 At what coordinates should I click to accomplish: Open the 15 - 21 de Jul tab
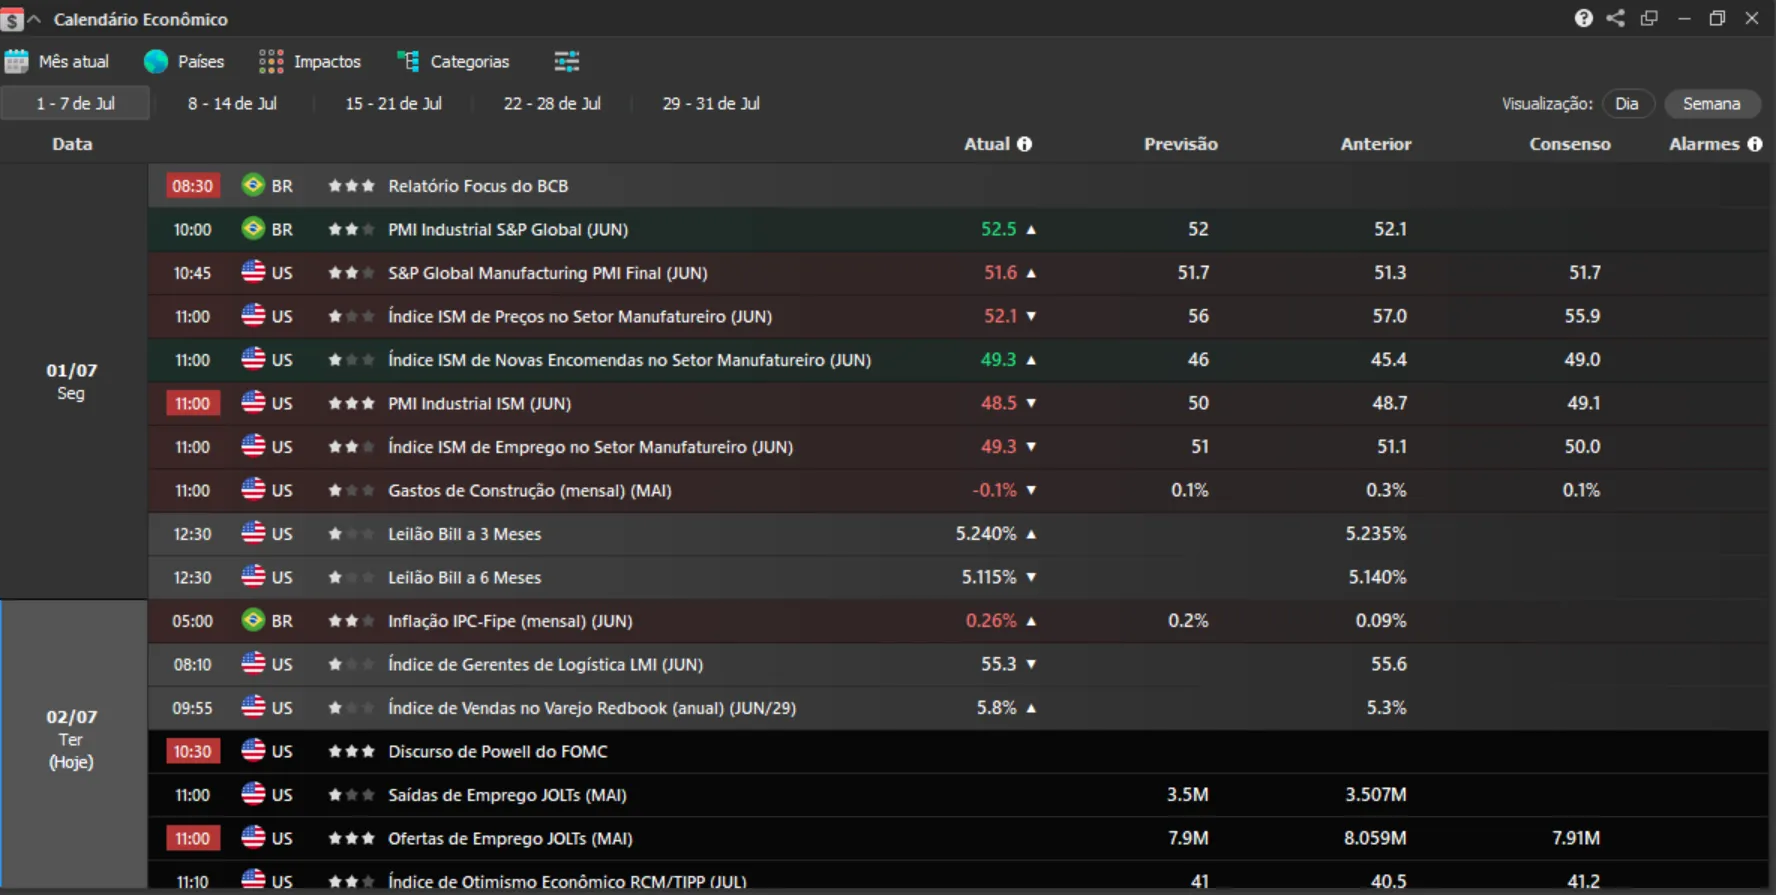pyautogui.click(x=393, y=103)
